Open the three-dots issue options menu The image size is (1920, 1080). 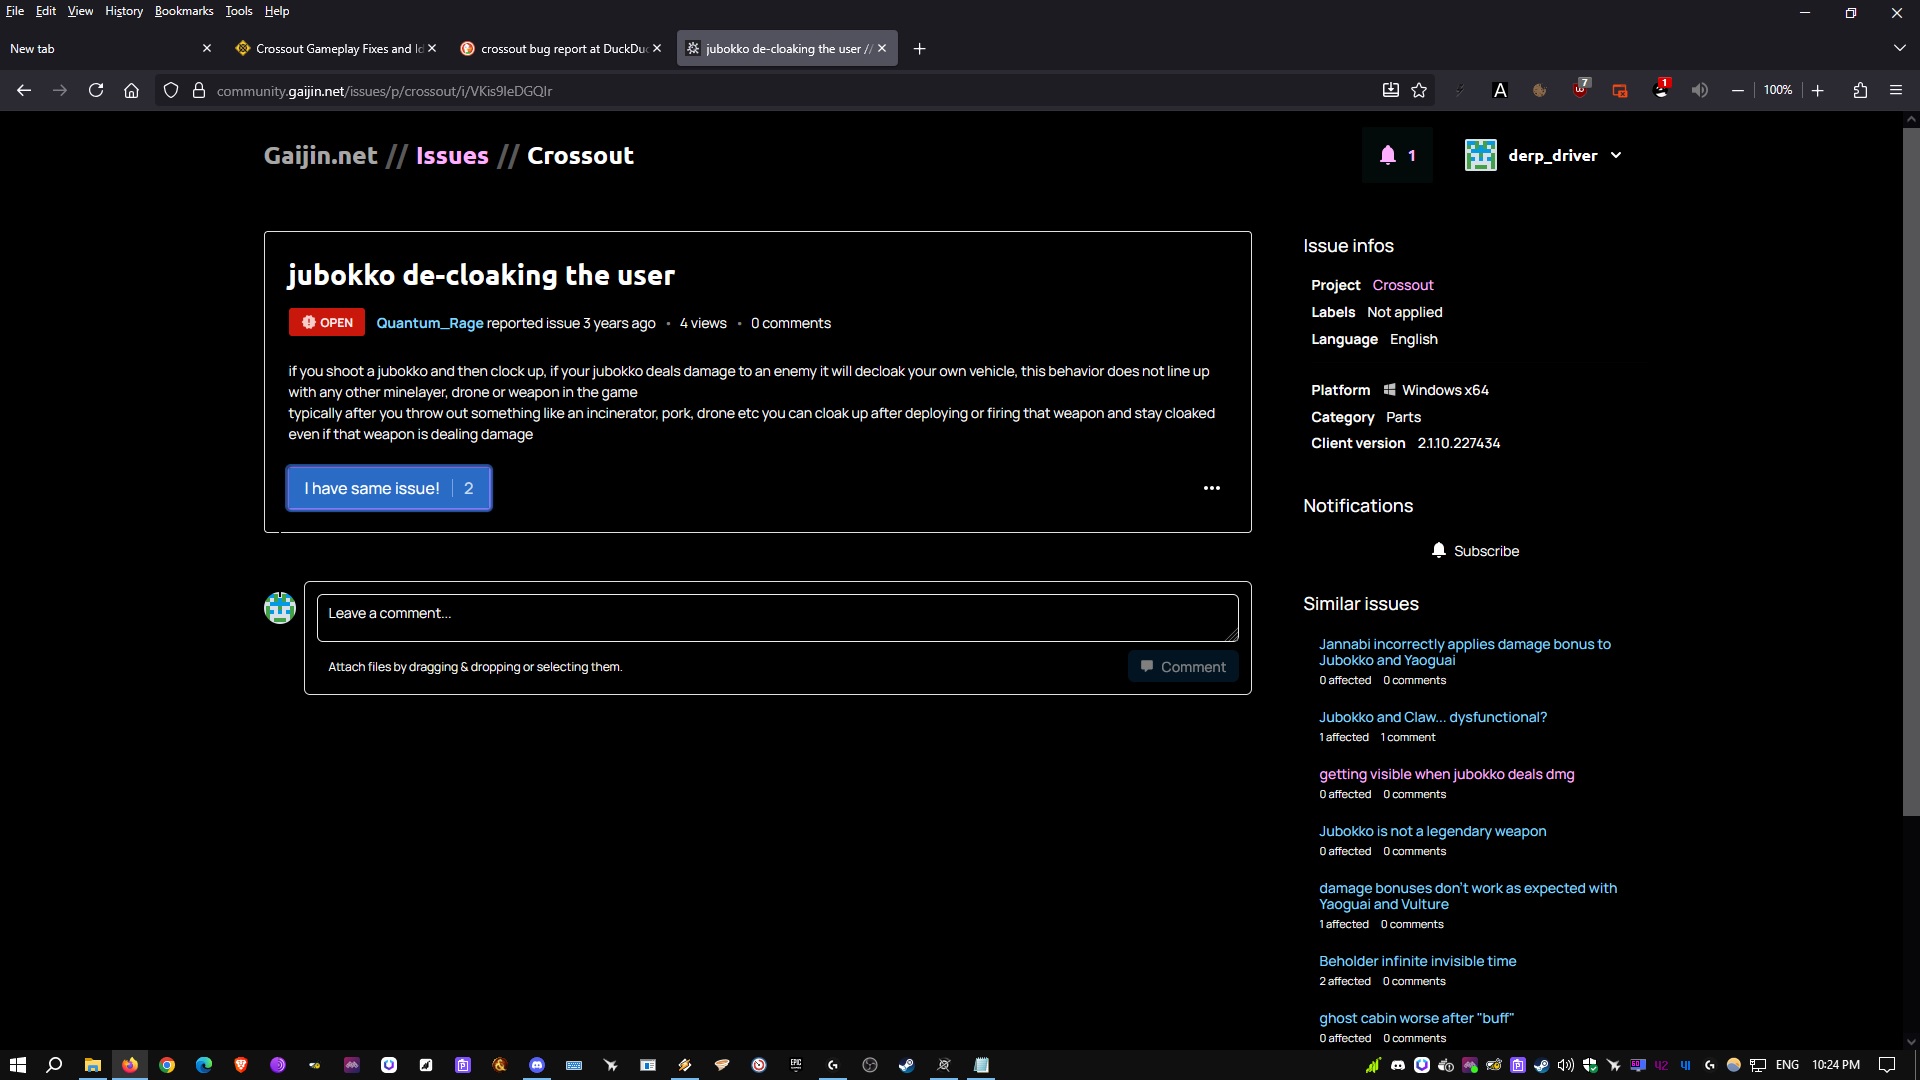tap(1211, 488)
